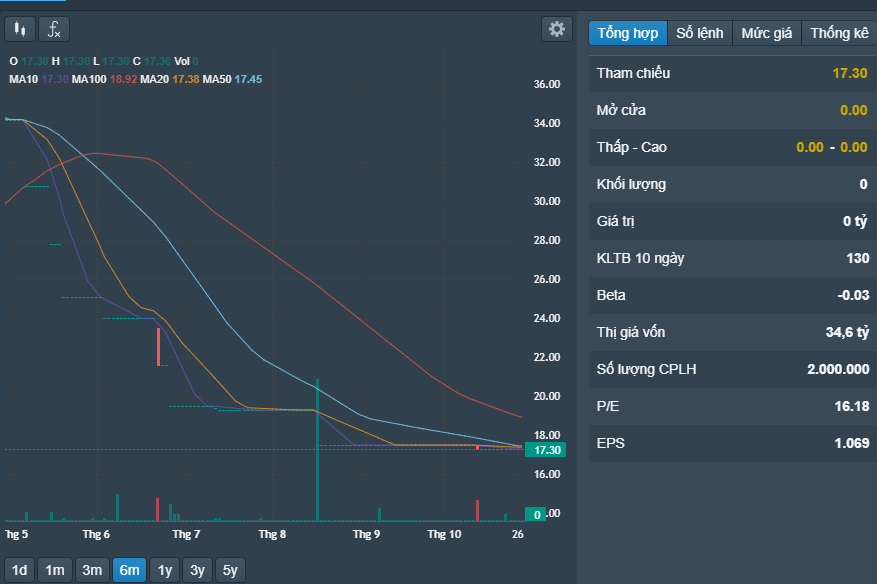This screenshot has width=877, height=584.
Task: Switch chart range to 3y
Action: pos(198,570)
